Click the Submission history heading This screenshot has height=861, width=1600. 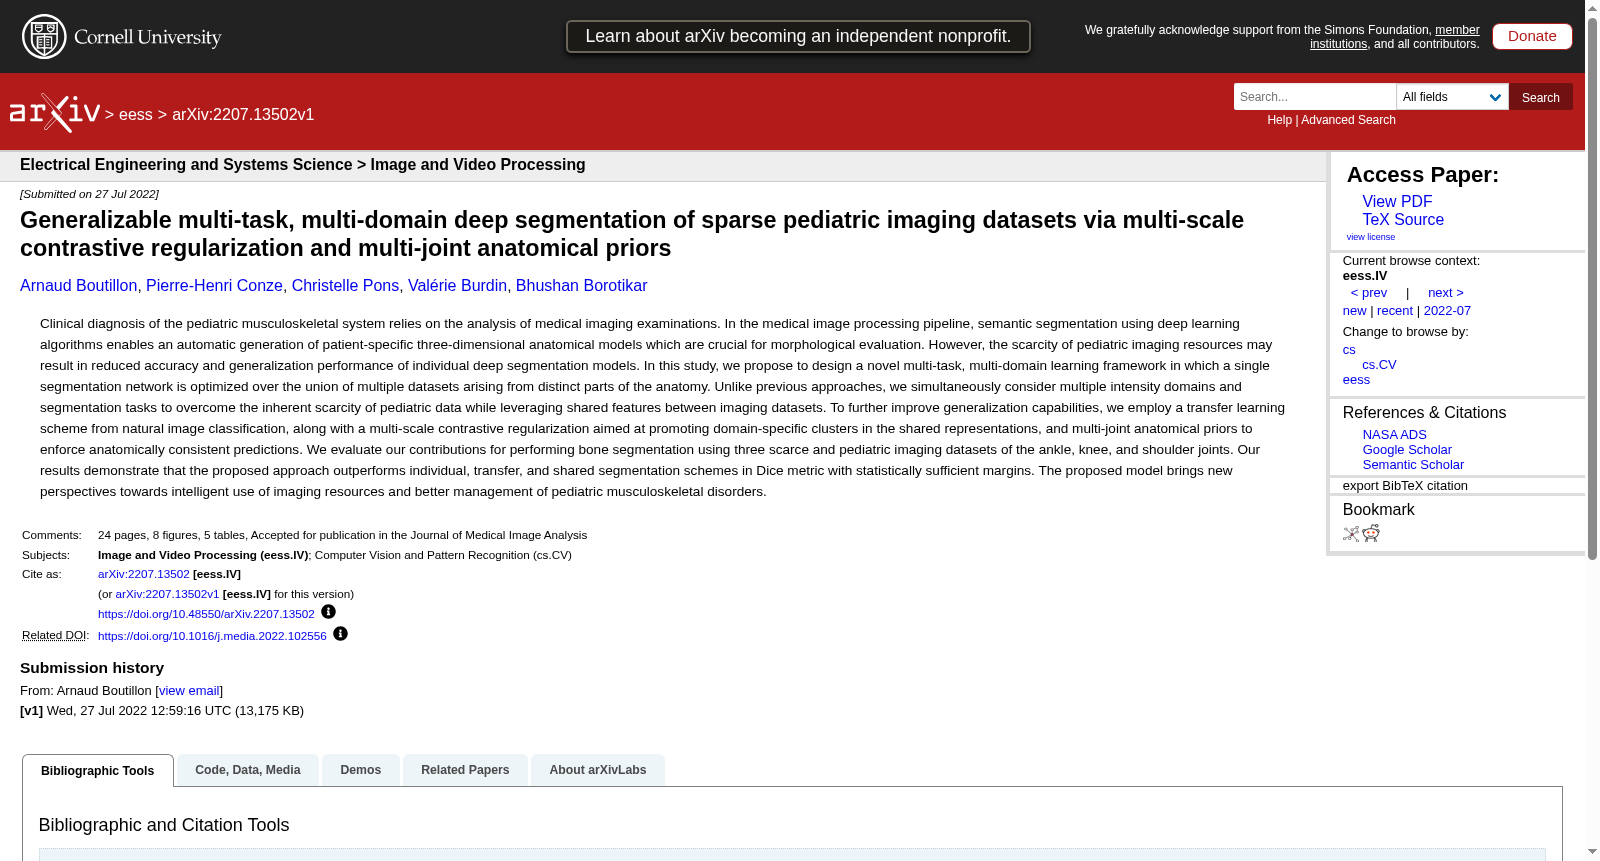92,668
